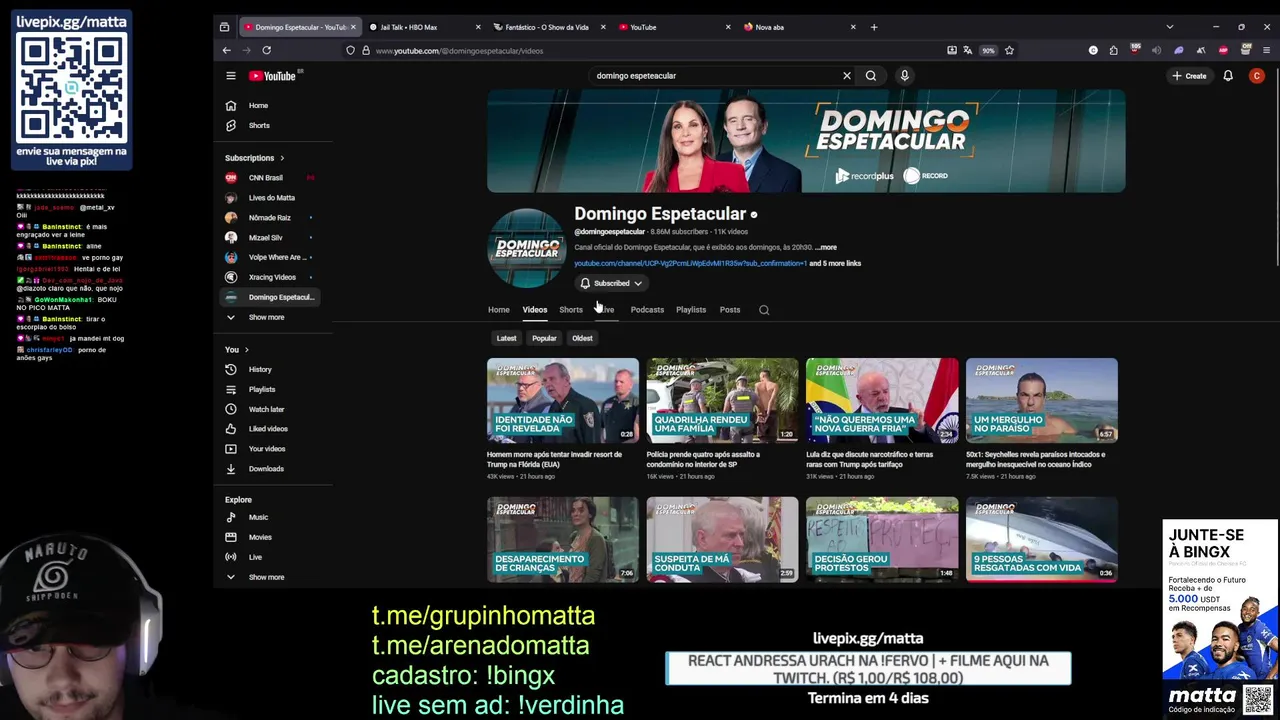Screen dimensions: 1280x720
Task: Open the Firefox application menu
Action: [1265, 50]
